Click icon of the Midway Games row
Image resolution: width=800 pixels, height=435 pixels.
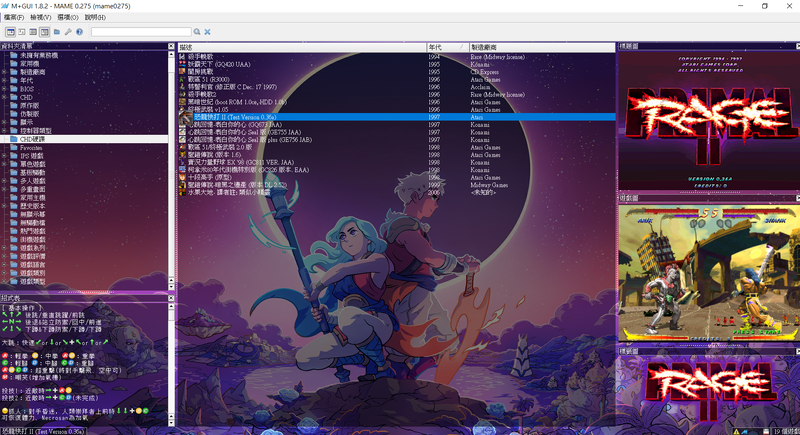pos(182,185)
